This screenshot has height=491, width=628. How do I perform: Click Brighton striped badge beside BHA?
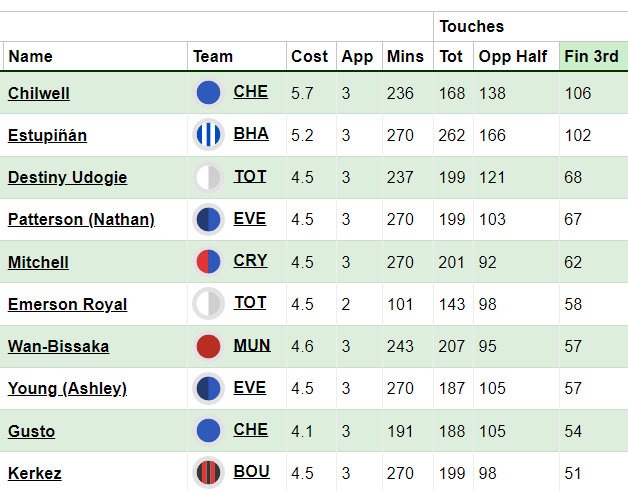[208, 135]
